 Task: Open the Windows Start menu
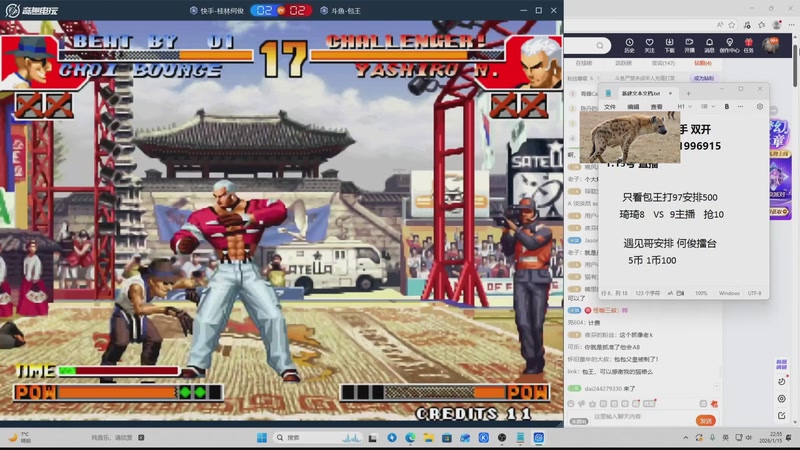pos(262,438)
